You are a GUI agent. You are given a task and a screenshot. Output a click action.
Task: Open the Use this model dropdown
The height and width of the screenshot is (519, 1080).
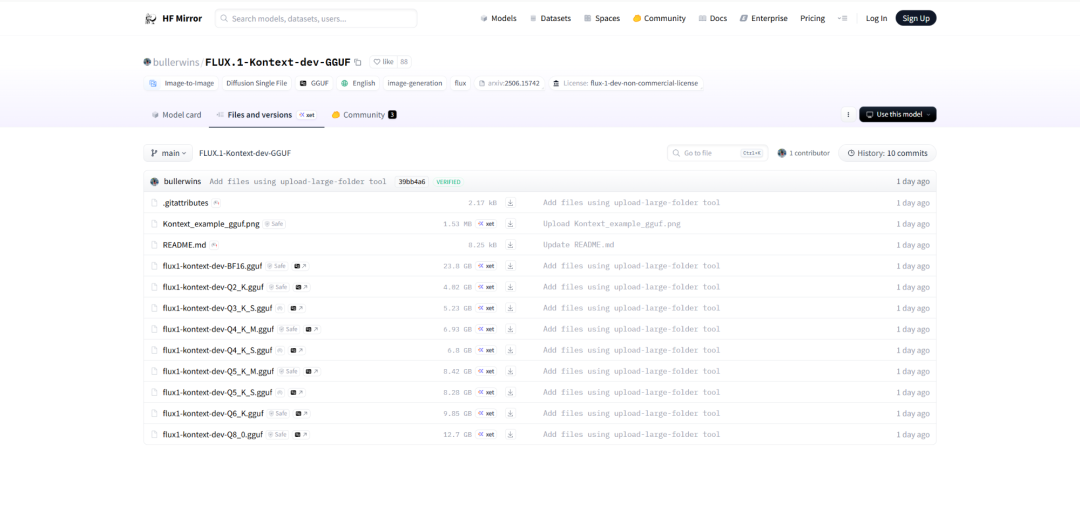[x=897, y=114]
